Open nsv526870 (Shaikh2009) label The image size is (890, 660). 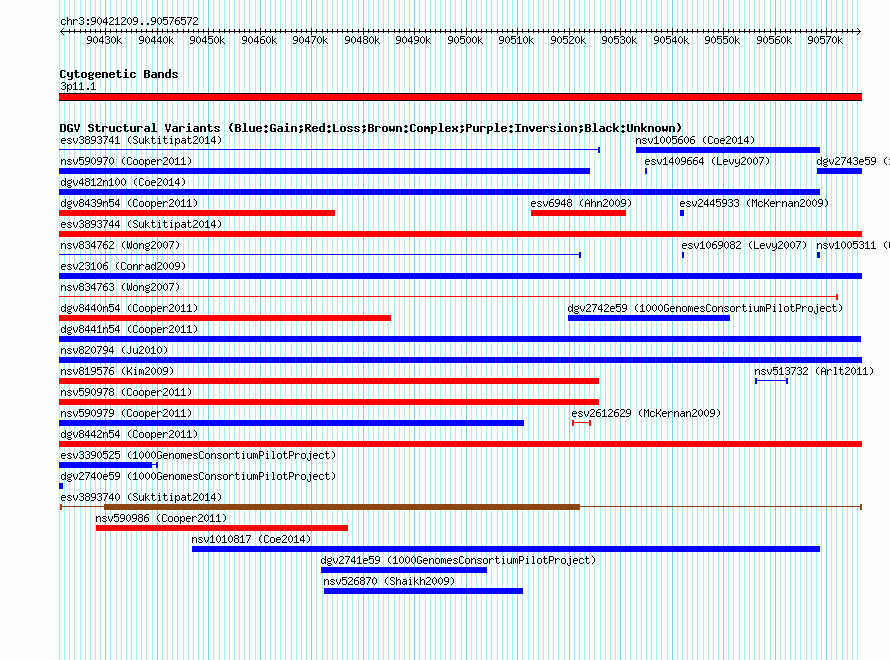tap(389, 581)
